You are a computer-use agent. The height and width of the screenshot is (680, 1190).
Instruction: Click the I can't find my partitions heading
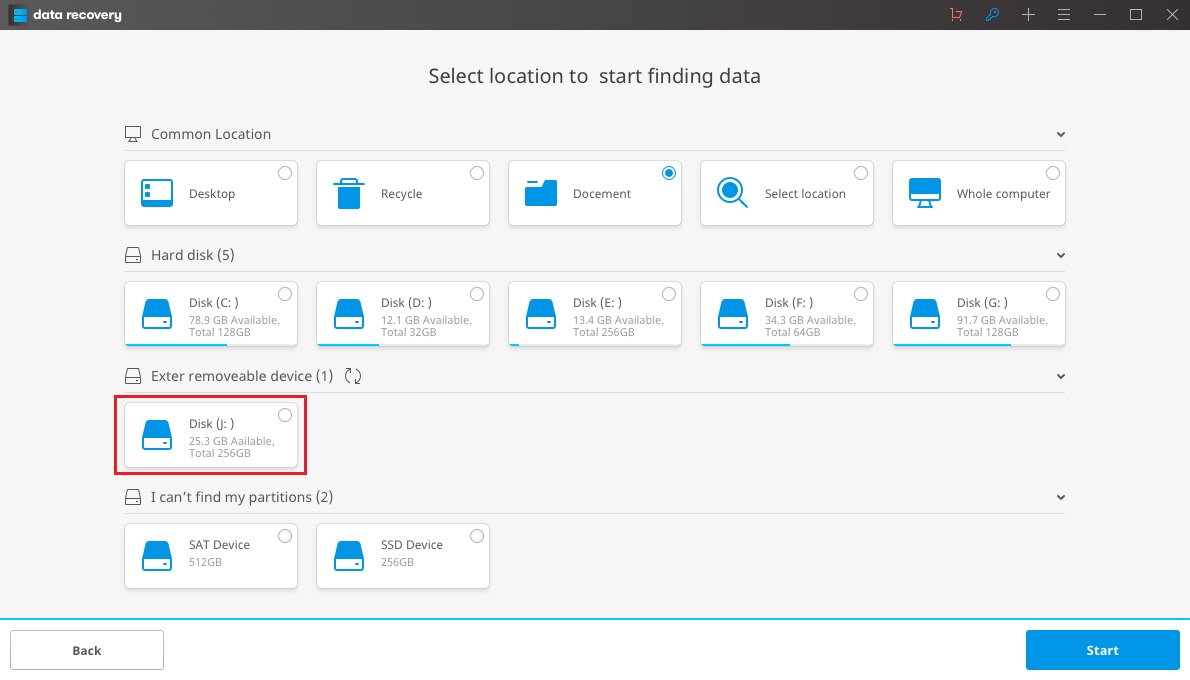point(242,497)
